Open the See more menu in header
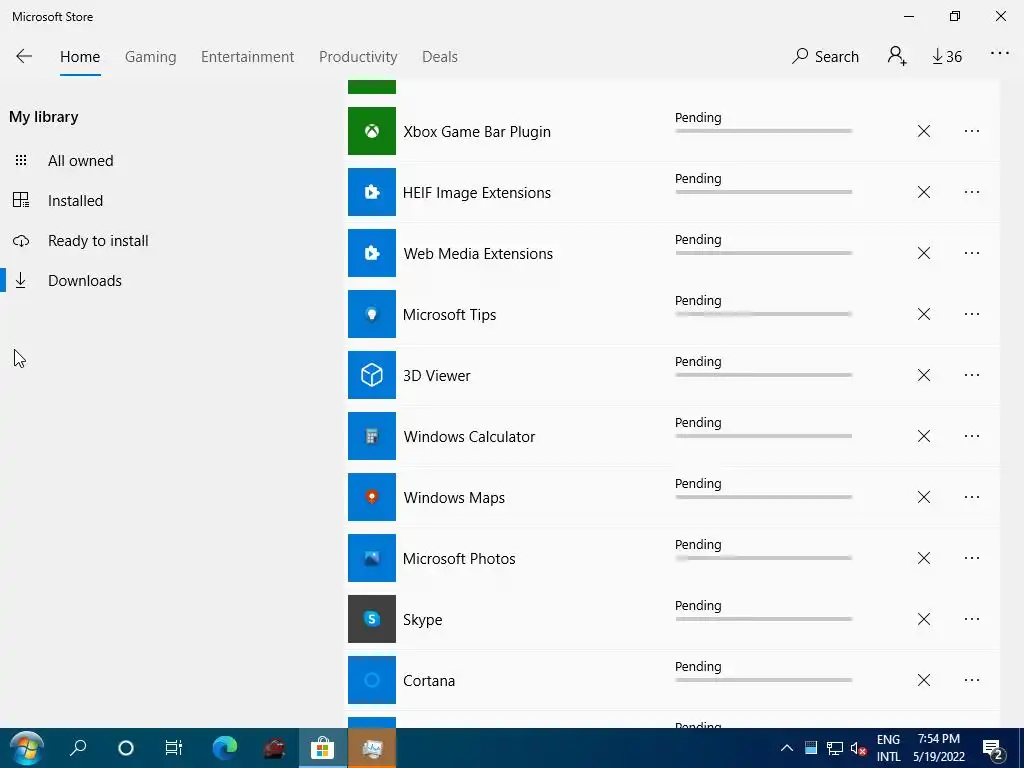The image size is (1024, 768). [1000, 54]
